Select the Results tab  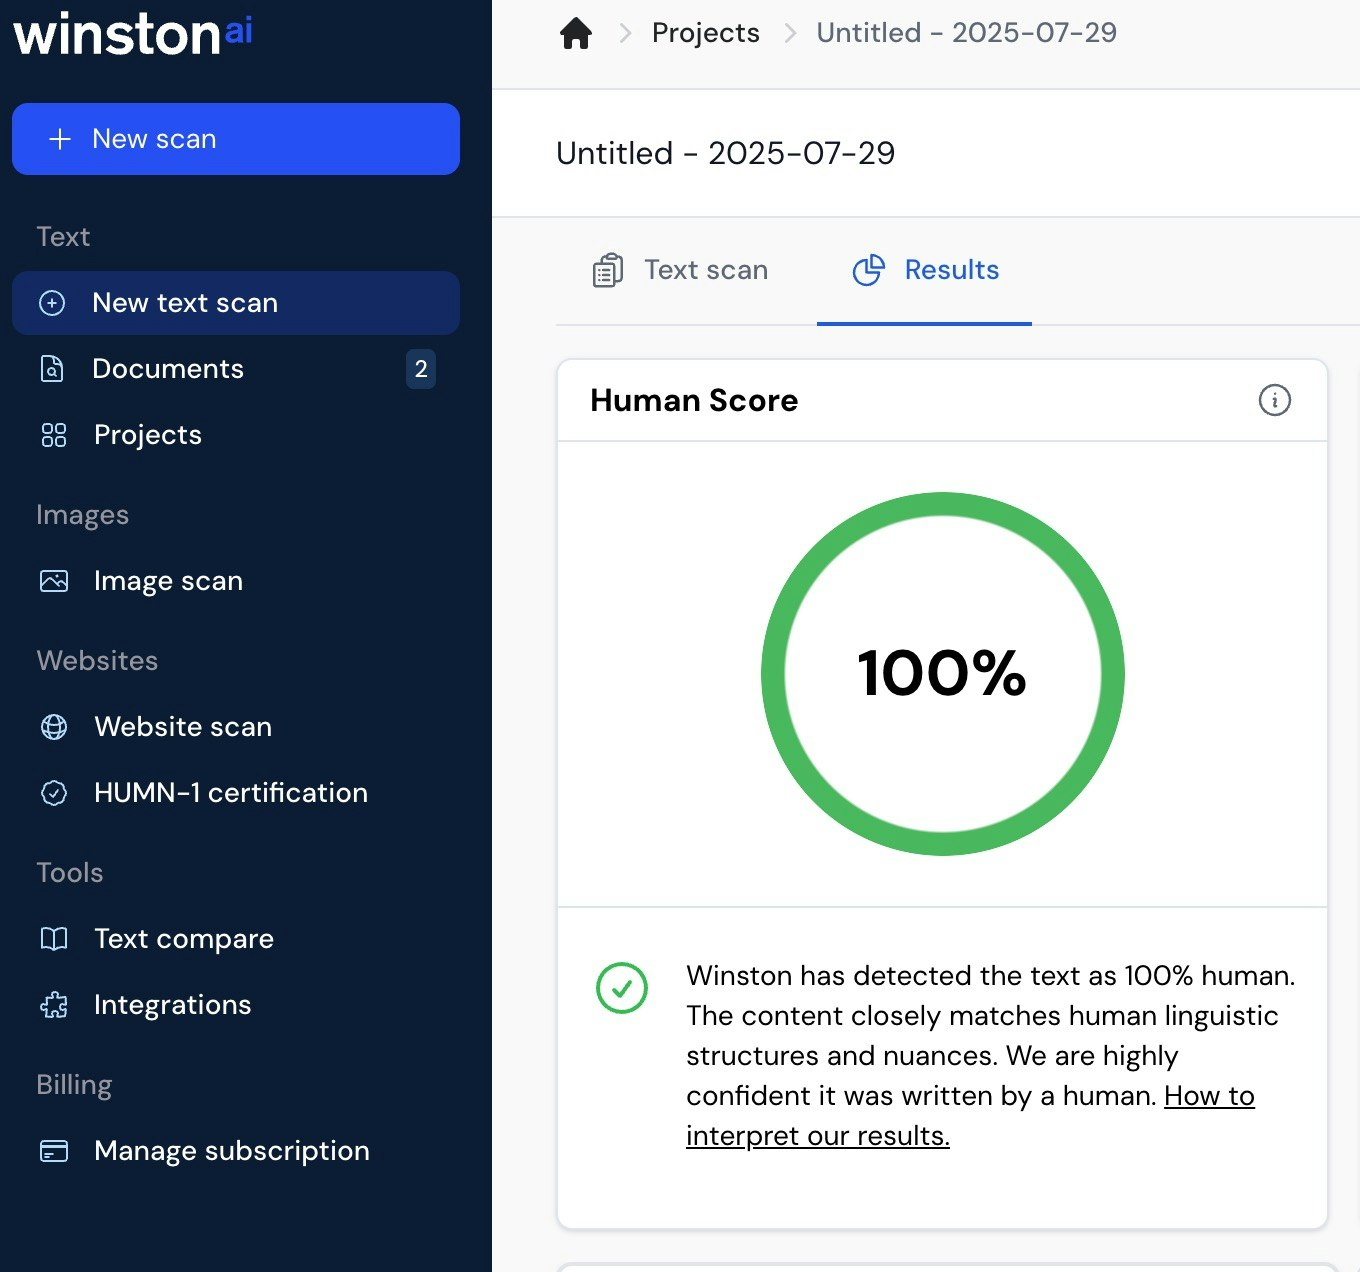[x=925, y=270]
